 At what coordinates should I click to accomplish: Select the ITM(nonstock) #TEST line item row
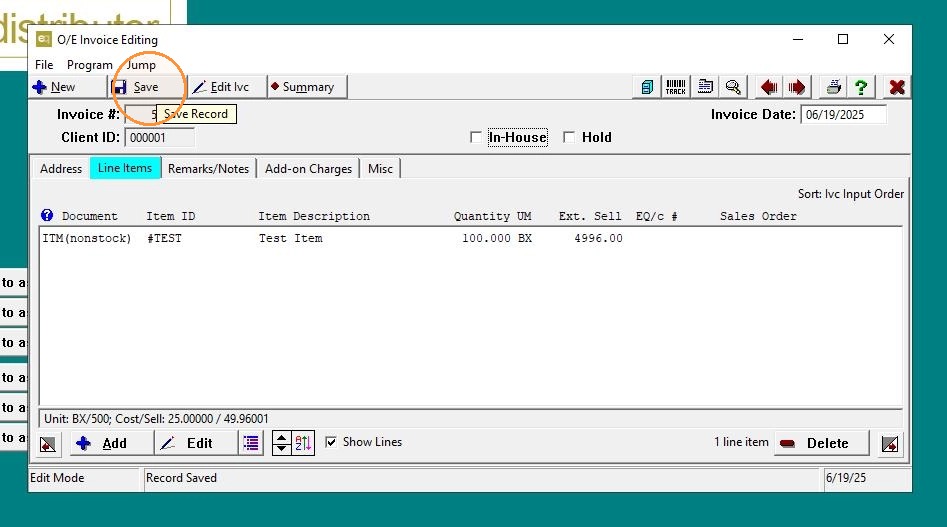[470, 238]
